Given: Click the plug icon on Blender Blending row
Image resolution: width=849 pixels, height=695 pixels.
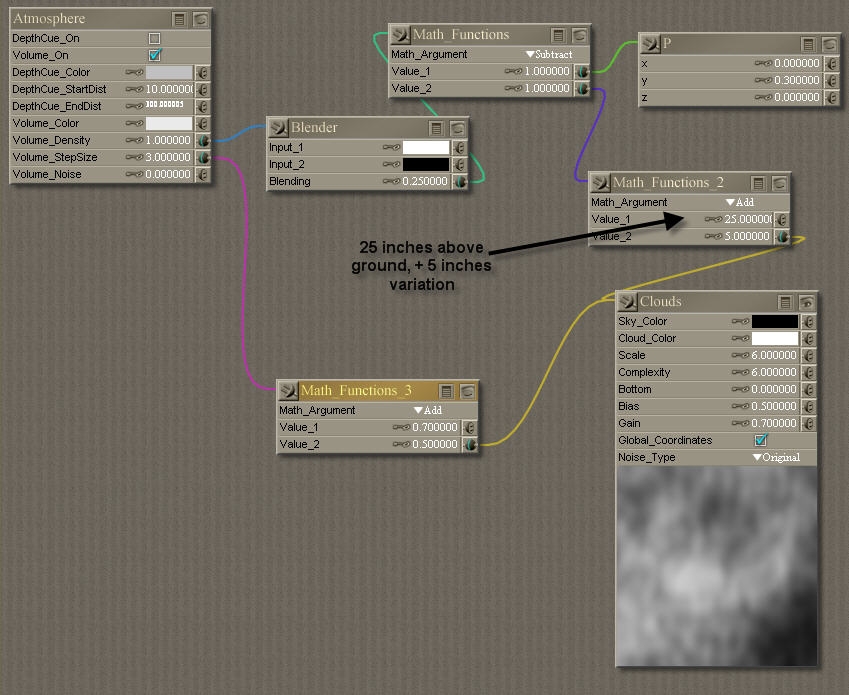Looking at the screenshot, I should 459,181.
